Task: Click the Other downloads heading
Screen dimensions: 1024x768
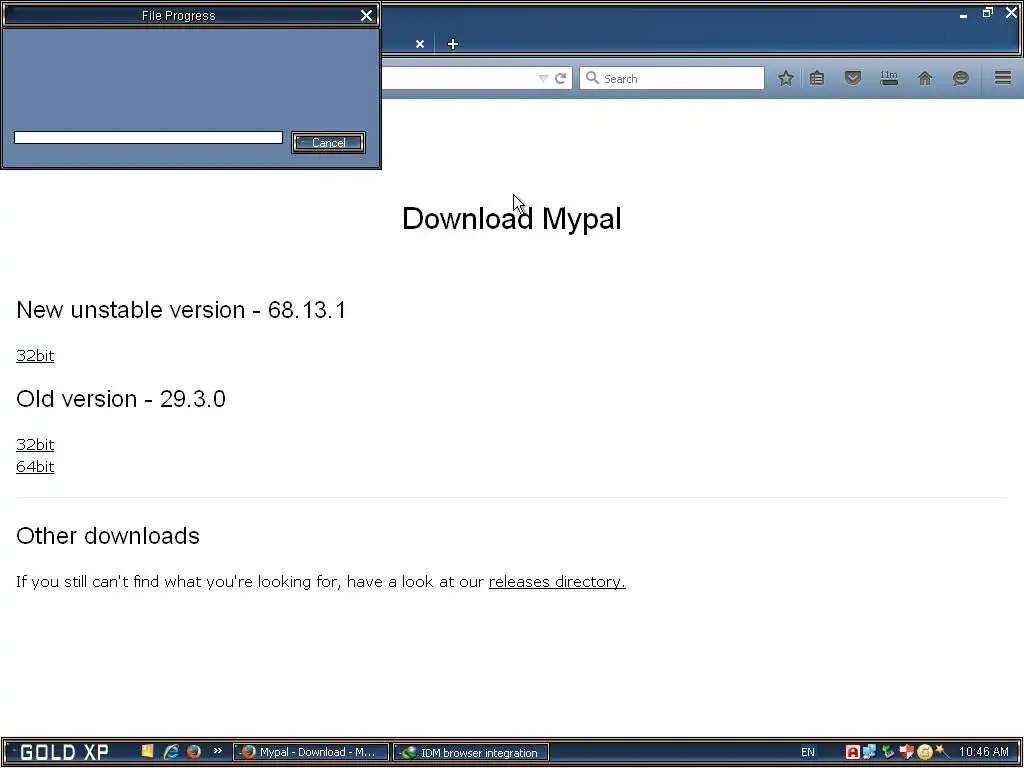Action: [108, 536]
